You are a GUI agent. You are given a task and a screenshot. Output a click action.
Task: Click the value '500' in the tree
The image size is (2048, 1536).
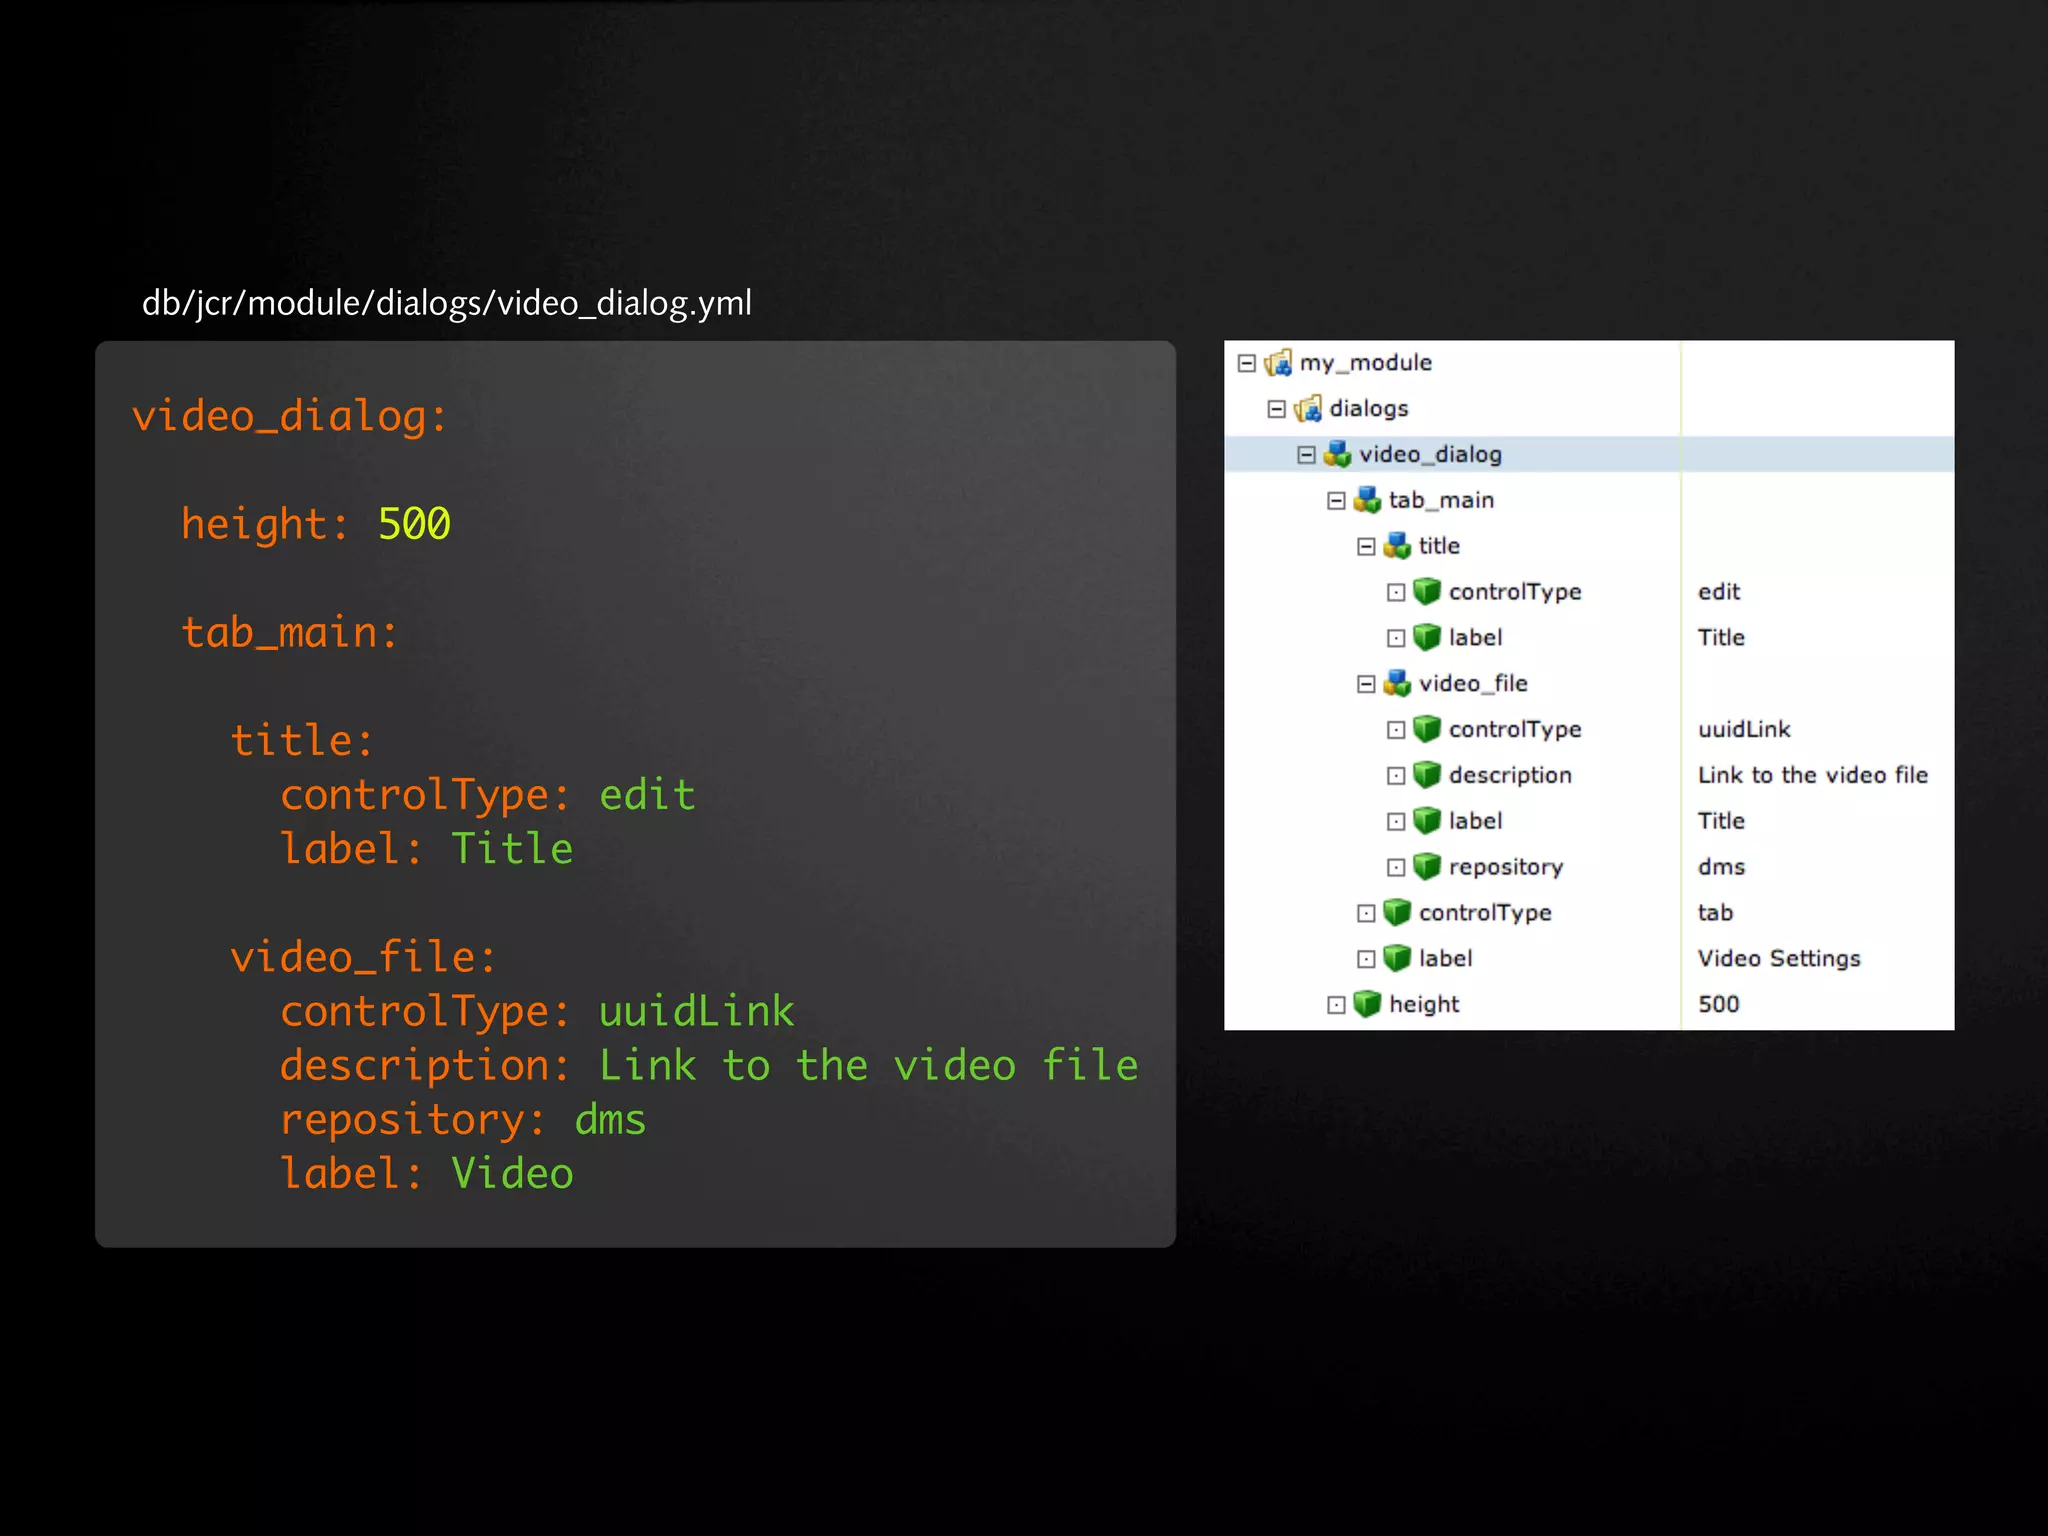[x=1718, y=1004]
